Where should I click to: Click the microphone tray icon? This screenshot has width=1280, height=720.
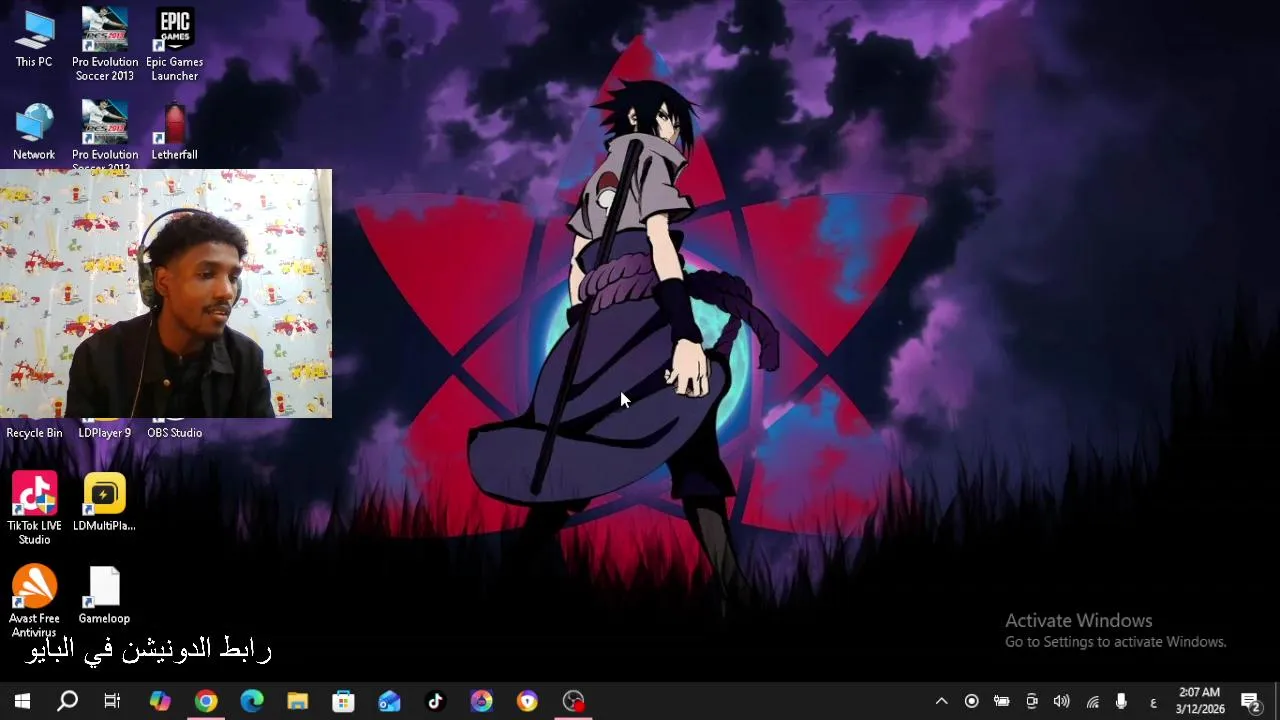[x=1121, y=701]
